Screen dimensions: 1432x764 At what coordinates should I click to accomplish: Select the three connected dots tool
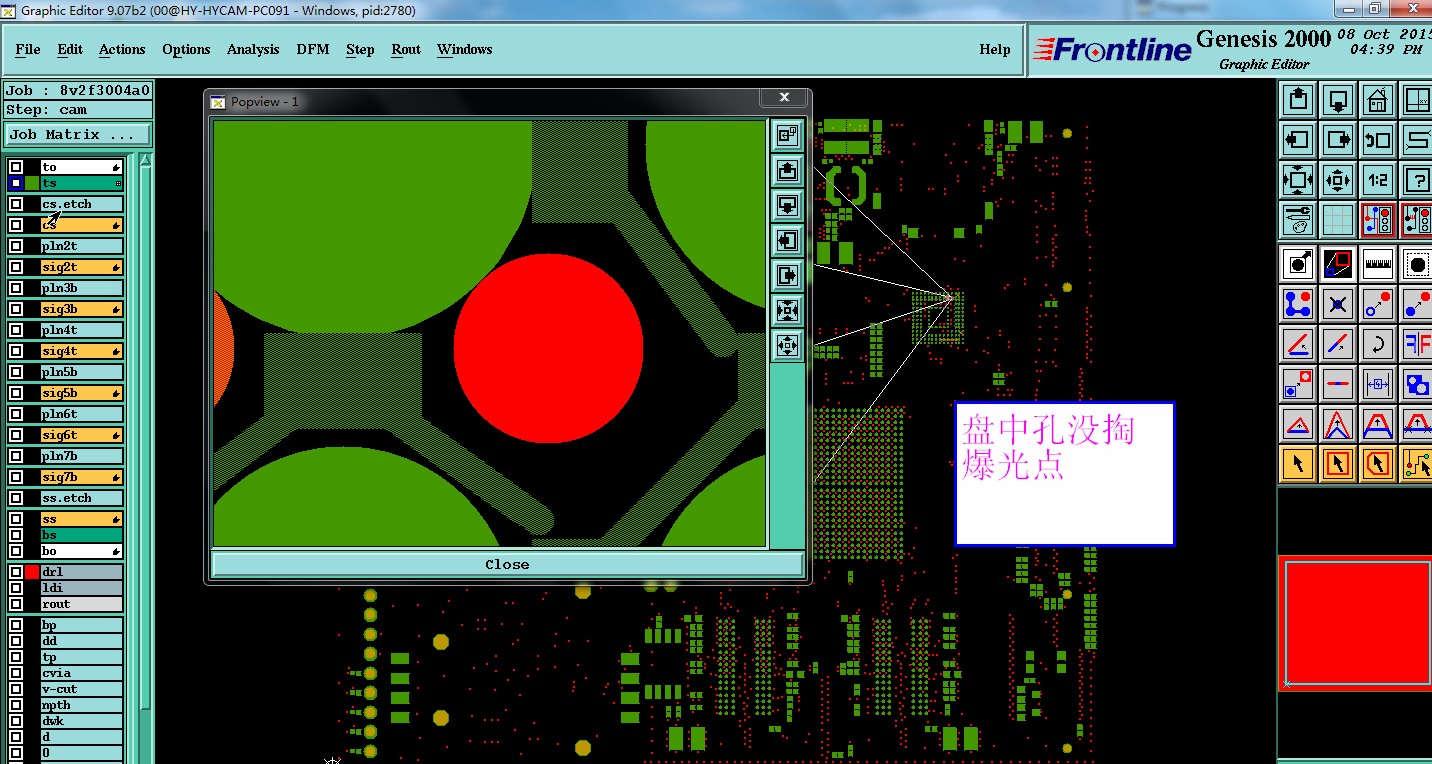[1298, 304]
